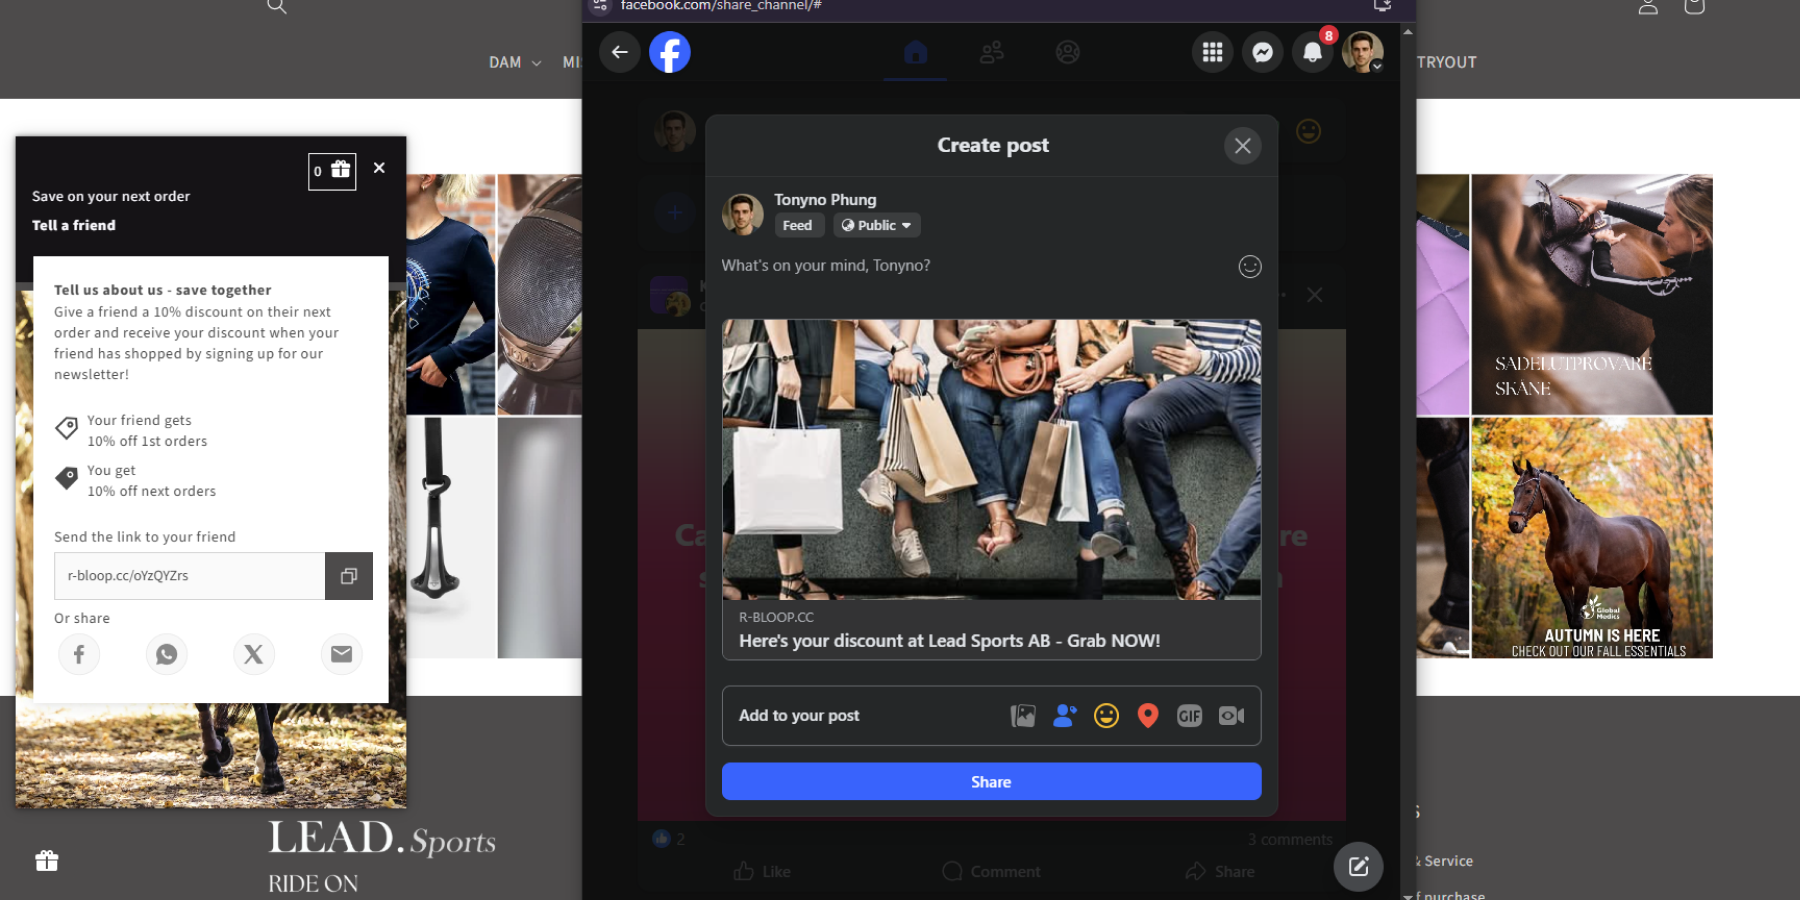Copy the r-bloop.cc referral link
1800x900 pixels.
[349, 576]
